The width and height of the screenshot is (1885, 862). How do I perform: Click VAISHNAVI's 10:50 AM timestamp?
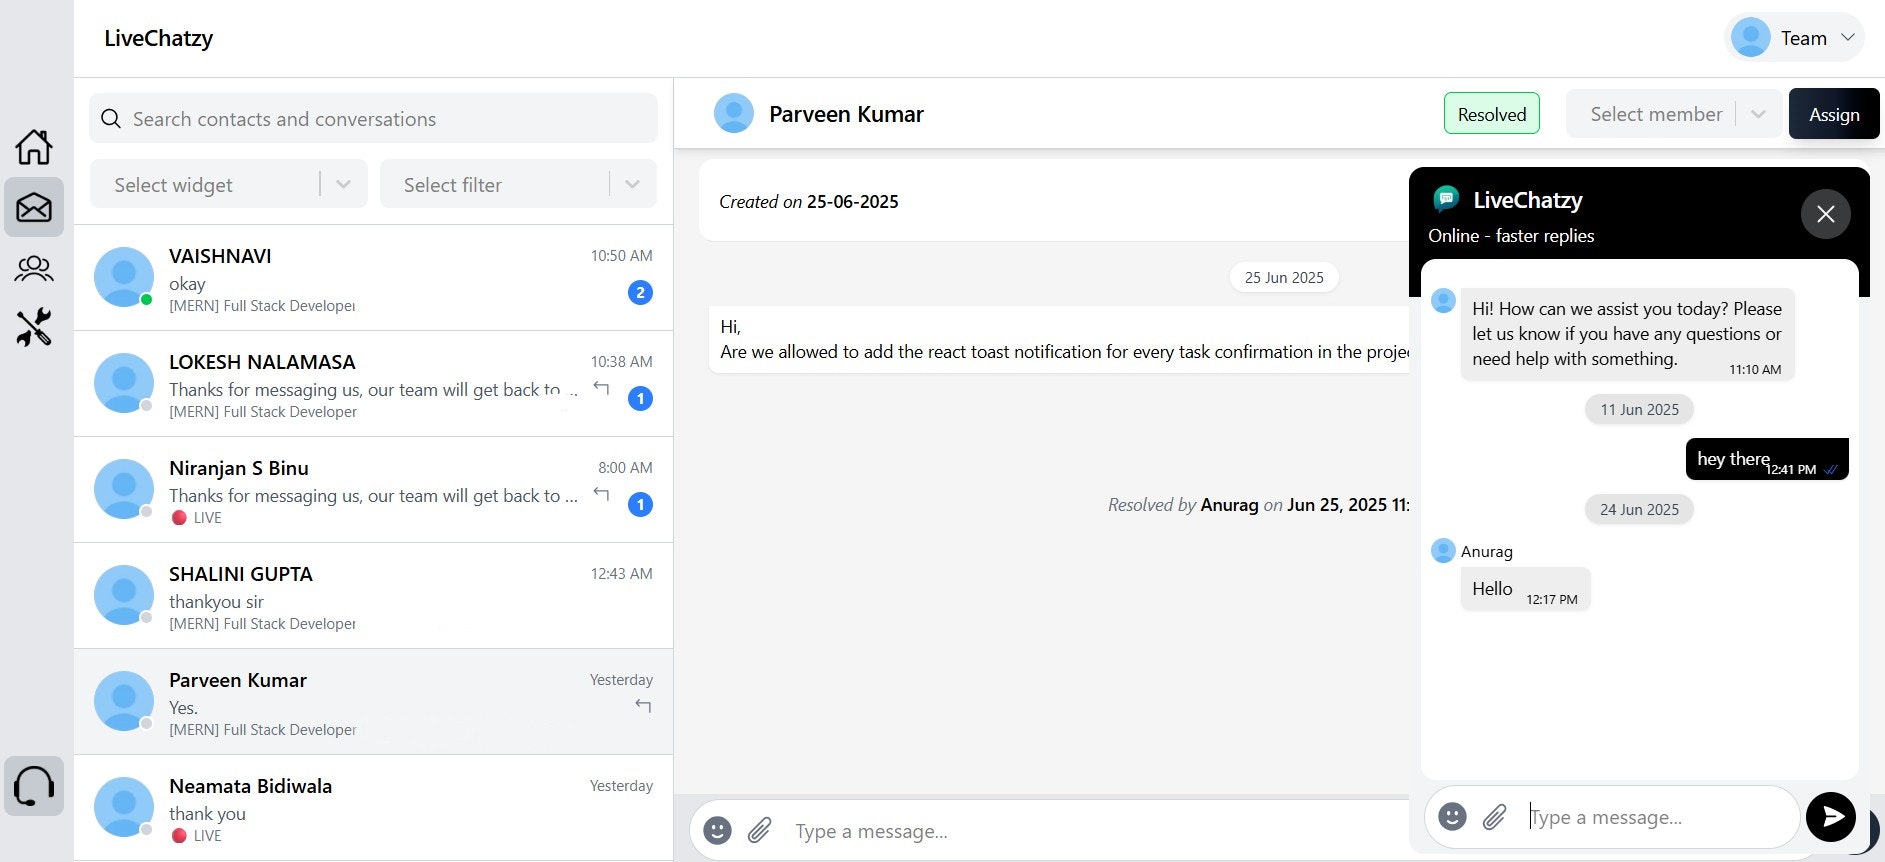(621, 256)
